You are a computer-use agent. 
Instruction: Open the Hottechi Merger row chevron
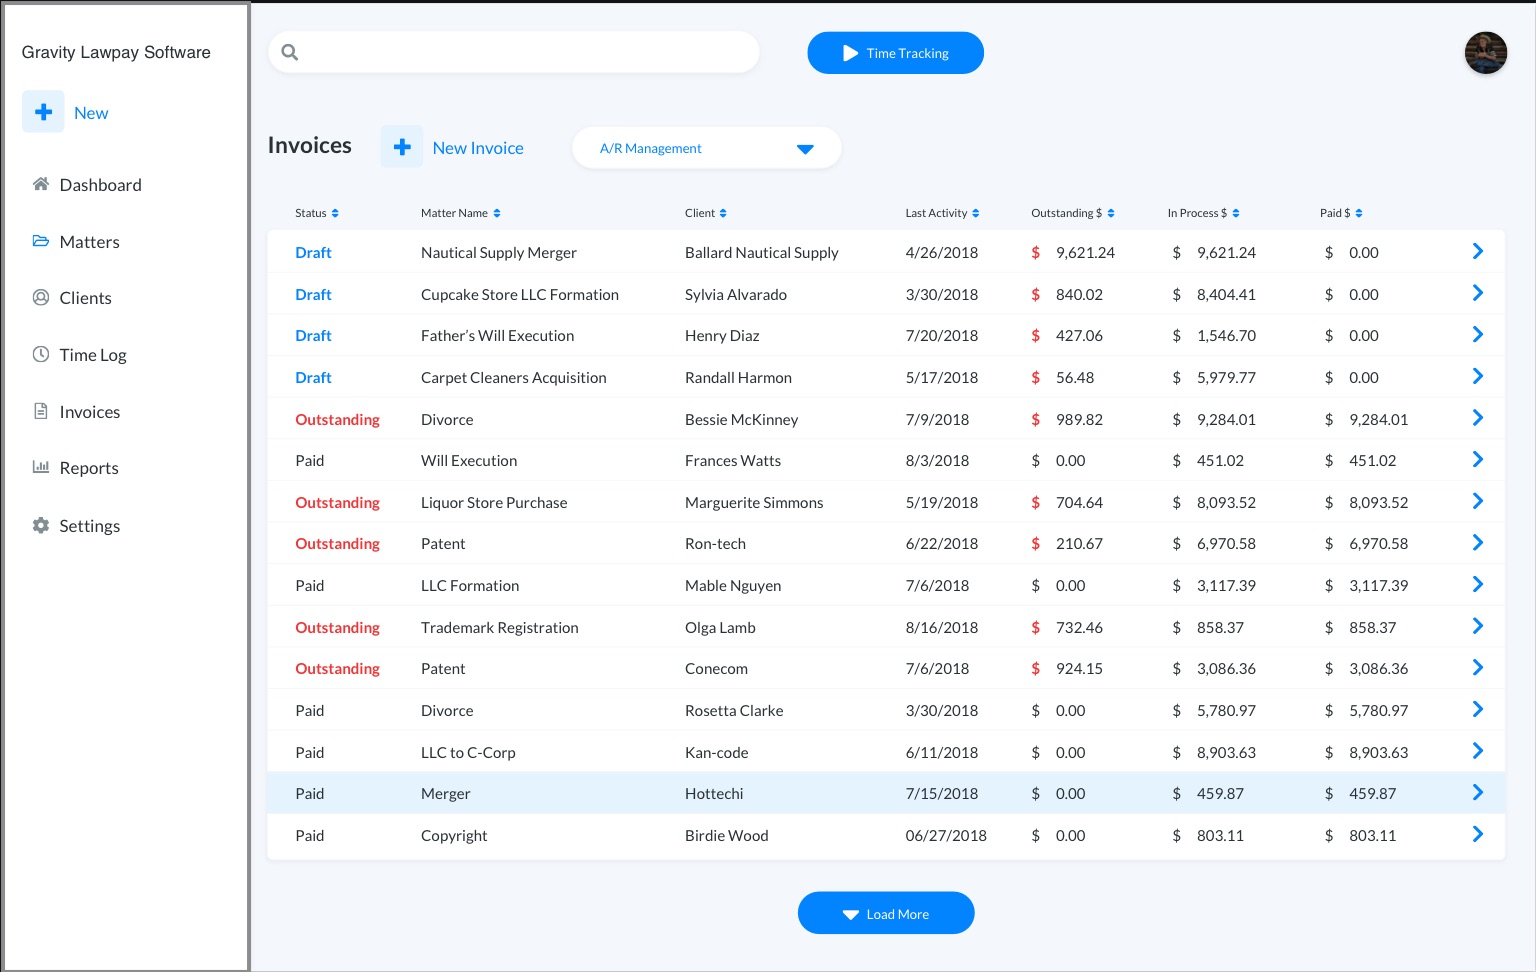tap(1477, 793)
